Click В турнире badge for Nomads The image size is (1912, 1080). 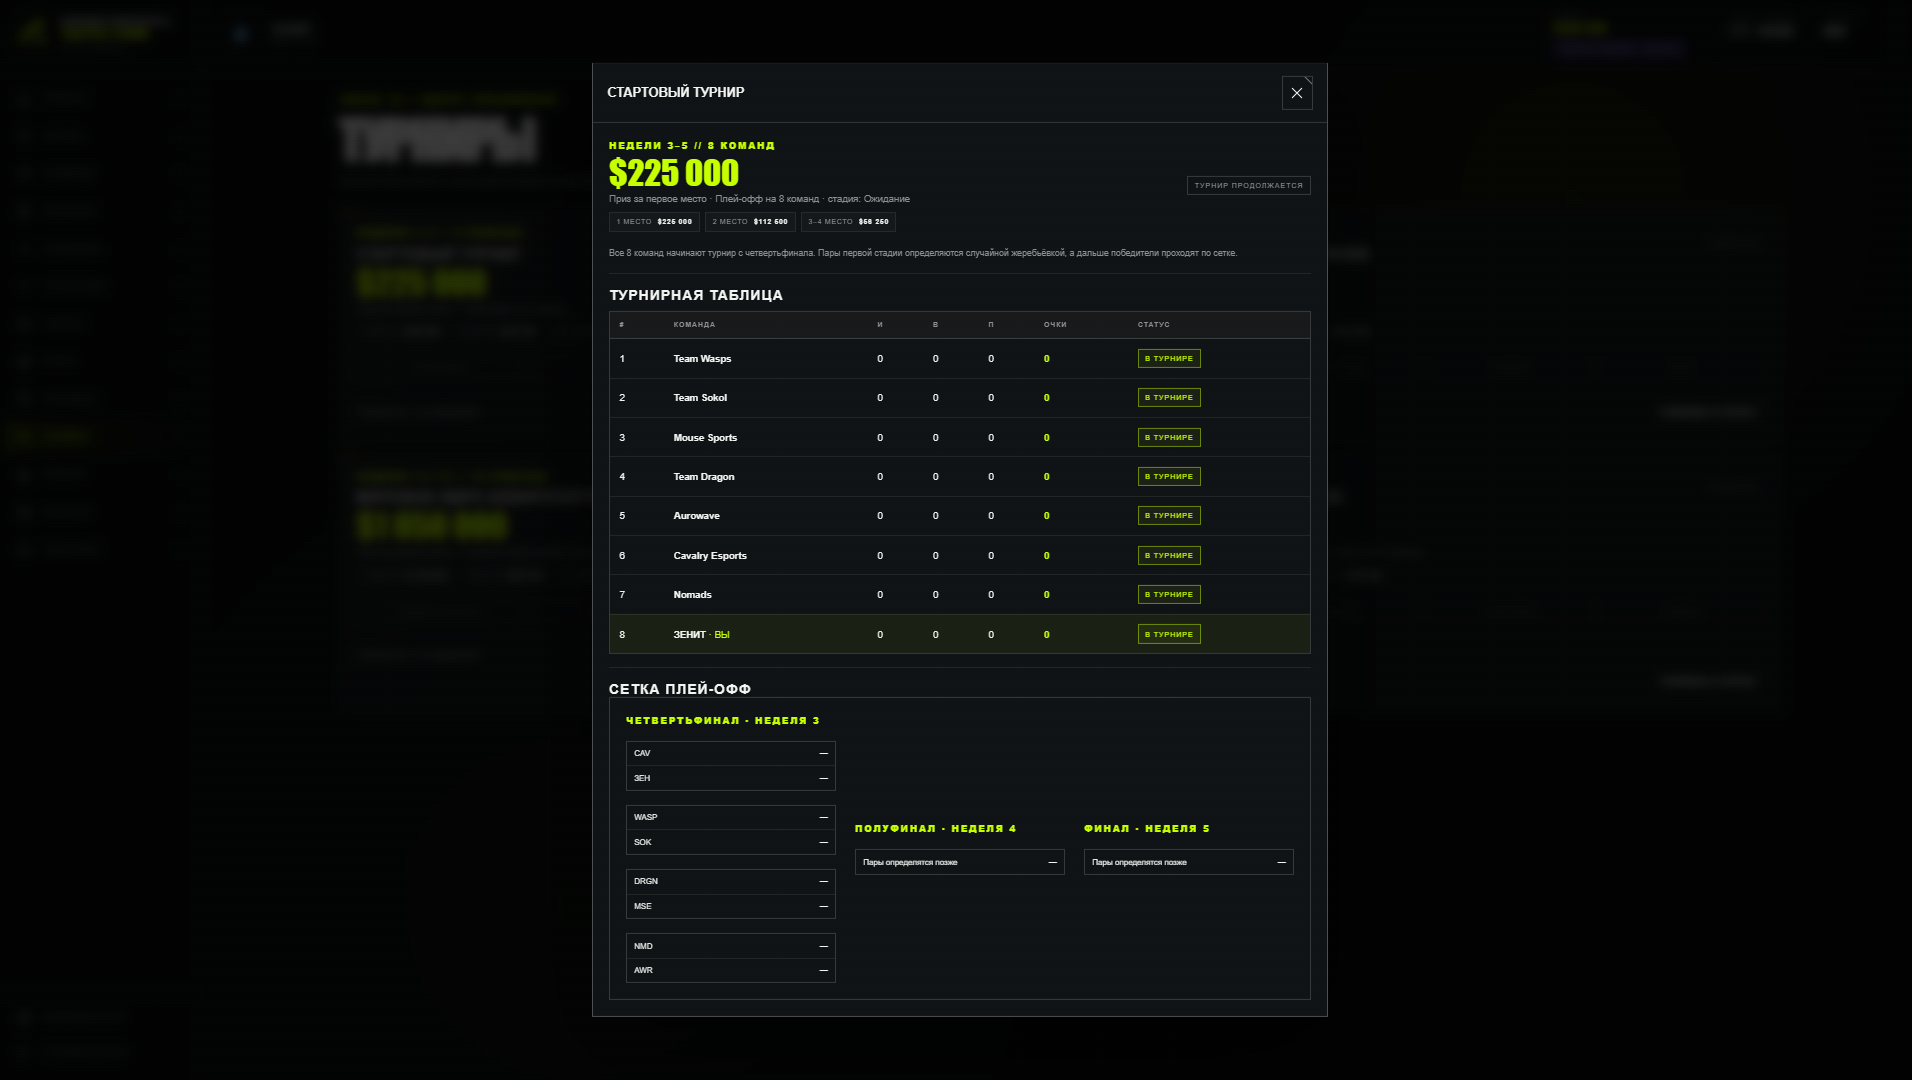click(x=1169, y=595)
